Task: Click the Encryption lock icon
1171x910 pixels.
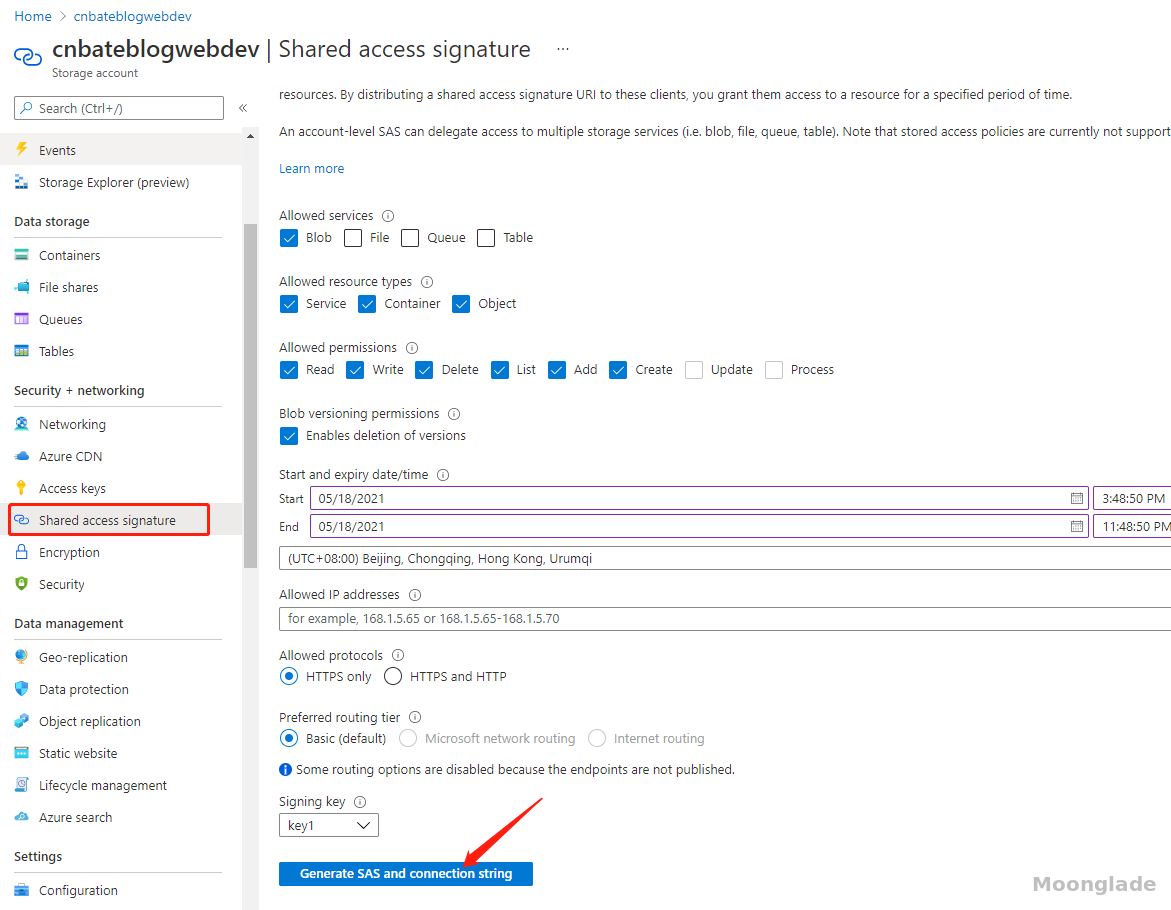Action: click(x=22, y=552)
